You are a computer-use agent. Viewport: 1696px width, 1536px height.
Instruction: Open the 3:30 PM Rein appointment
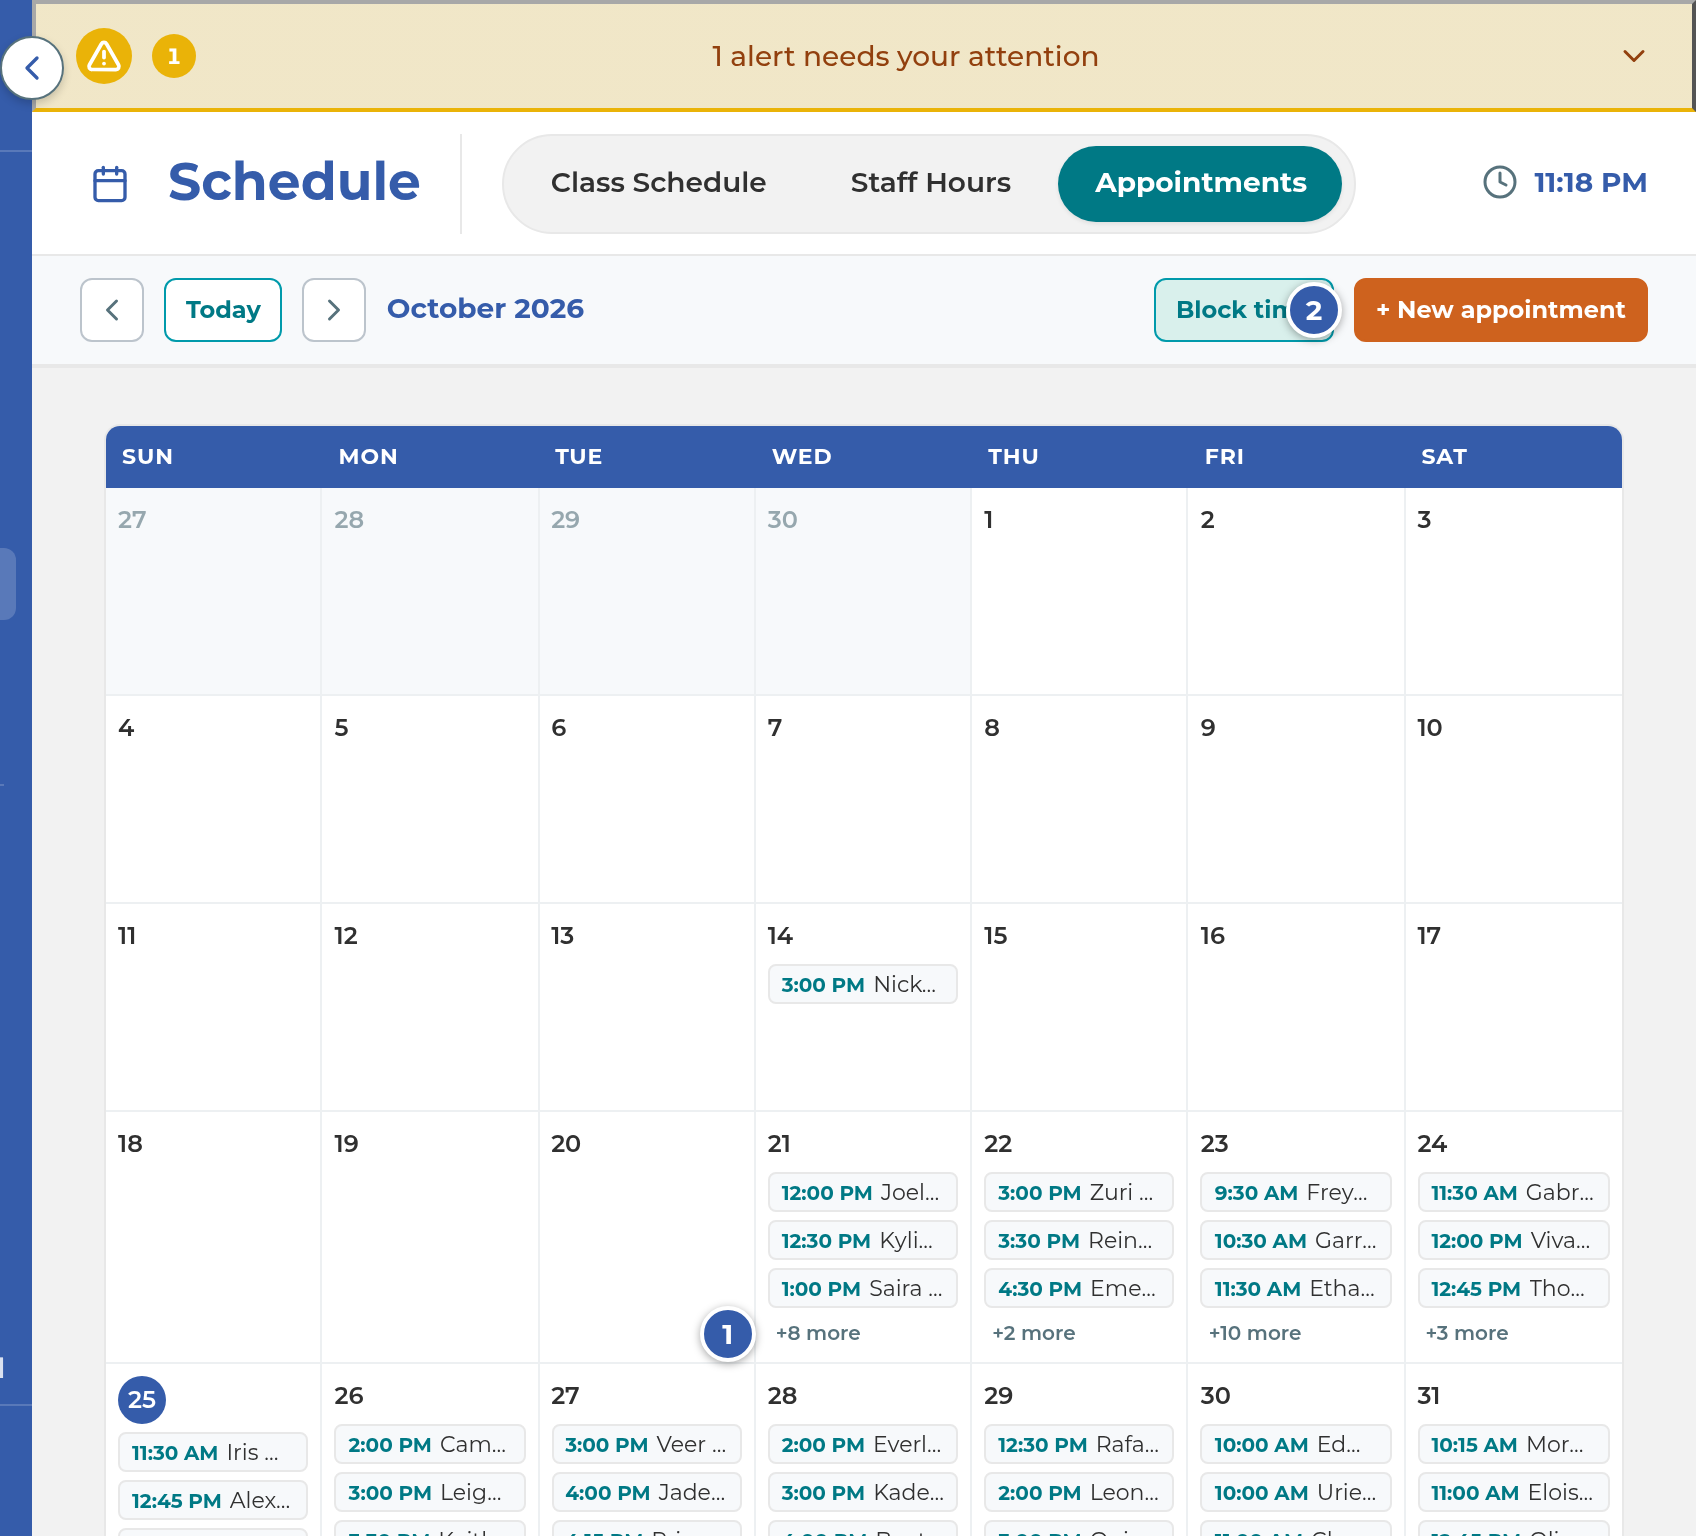(1079, 1240)
